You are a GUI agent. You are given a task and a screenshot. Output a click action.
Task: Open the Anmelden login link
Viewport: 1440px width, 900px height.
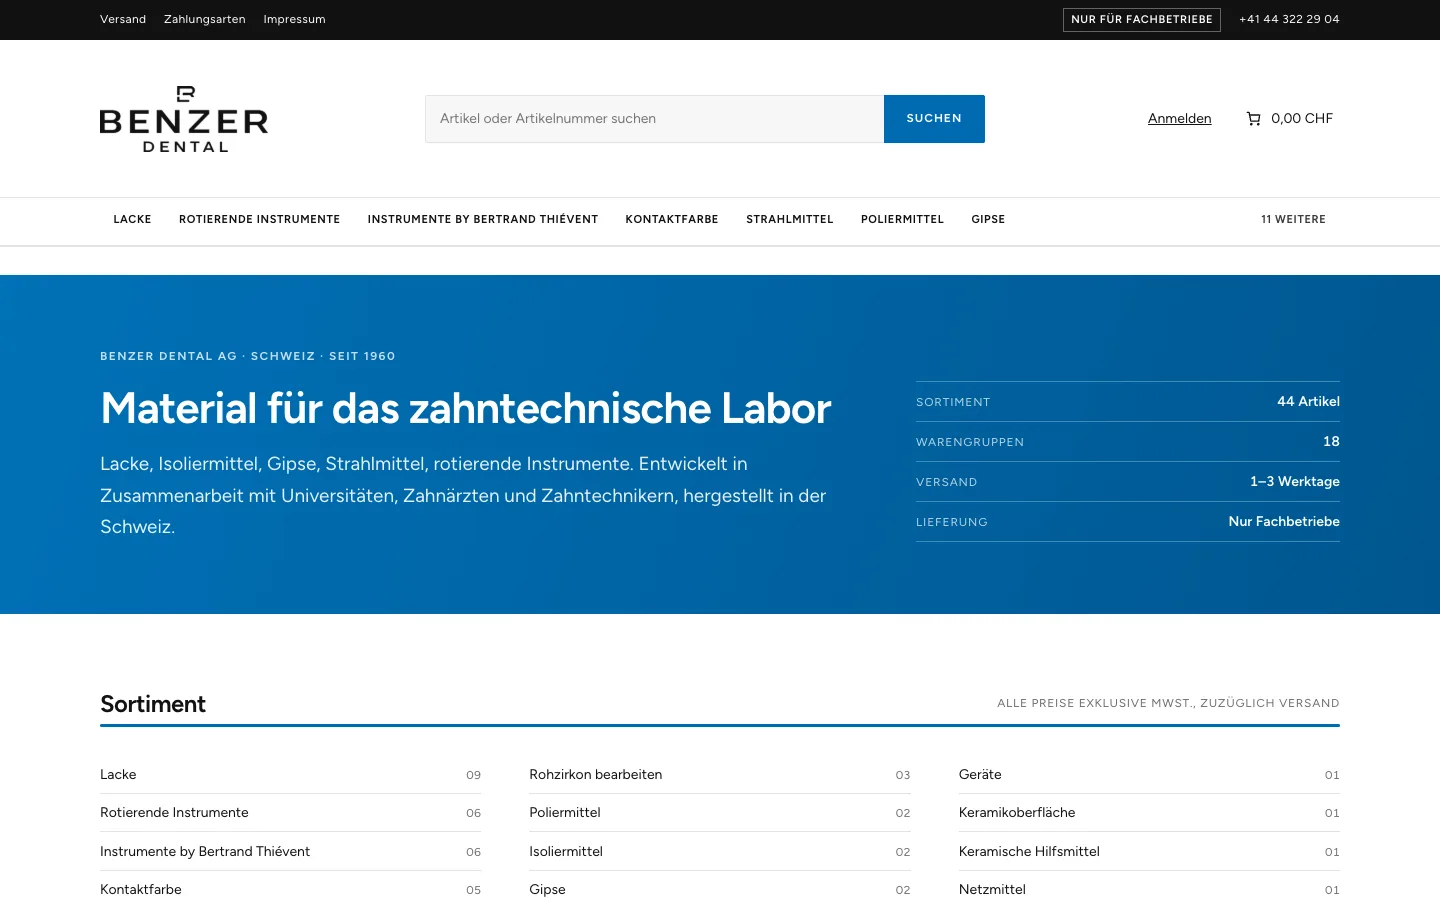click(1179, 118)
